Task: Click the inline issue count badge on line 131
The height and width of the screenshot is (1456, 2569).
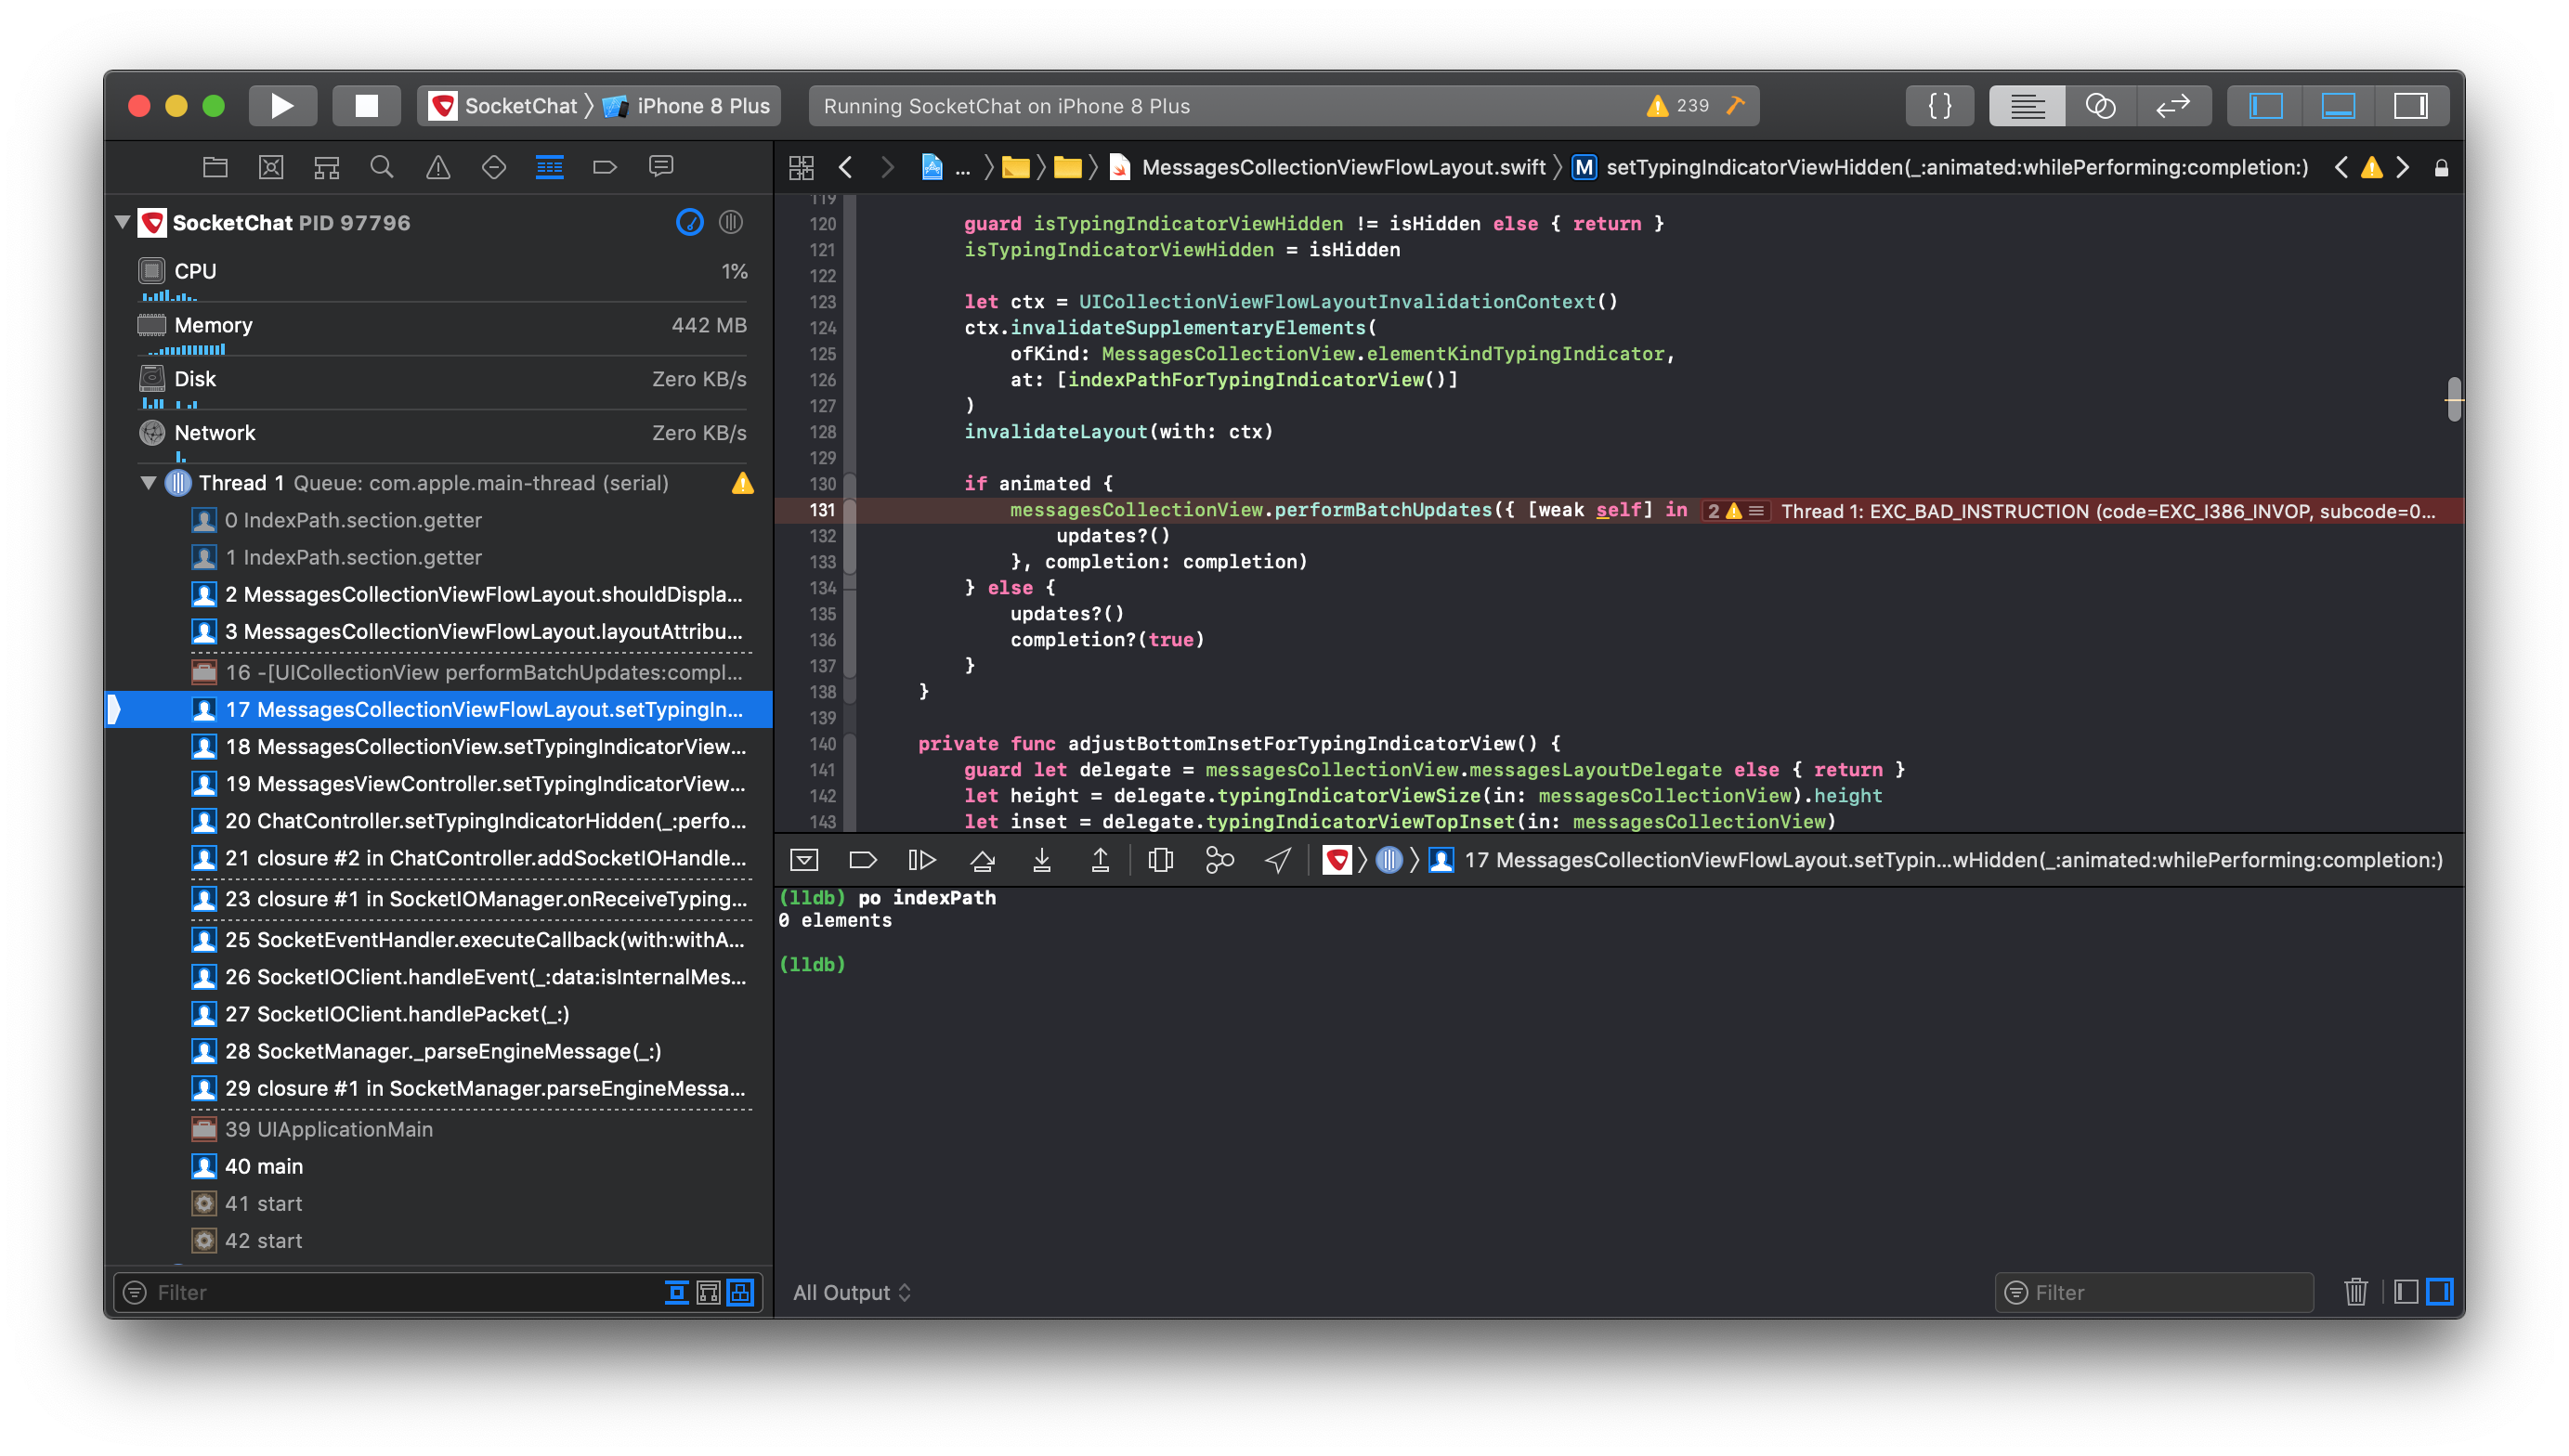Action: [1735, 511]
